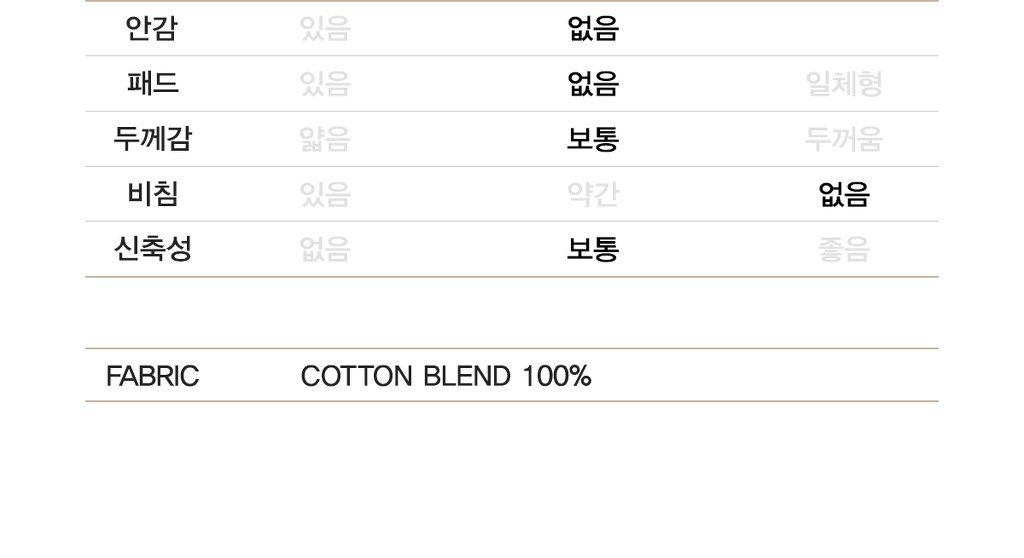Screen dimensions: 1024x558
Task: Select 얇음 thickness option
Action: click(x=325, y=139)
